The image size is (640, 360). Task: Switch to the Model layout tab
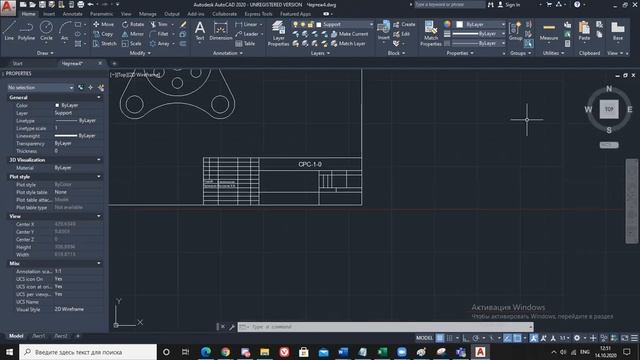(x=16, y=336)
